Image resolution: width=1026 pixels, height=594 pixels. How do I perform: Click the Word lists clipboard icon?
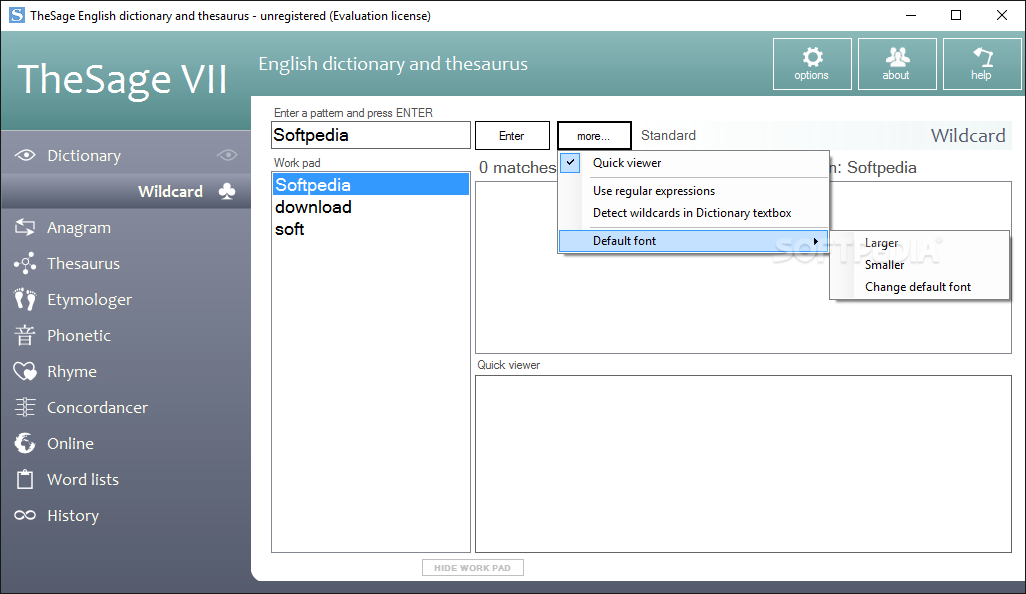click(25, 479)
